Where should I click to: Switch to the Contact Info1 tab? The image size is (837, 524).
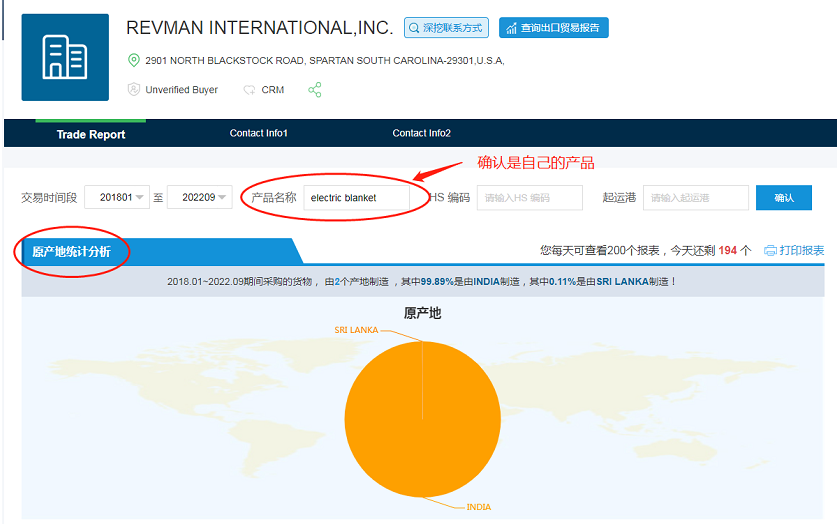click(x=258, y=133)
